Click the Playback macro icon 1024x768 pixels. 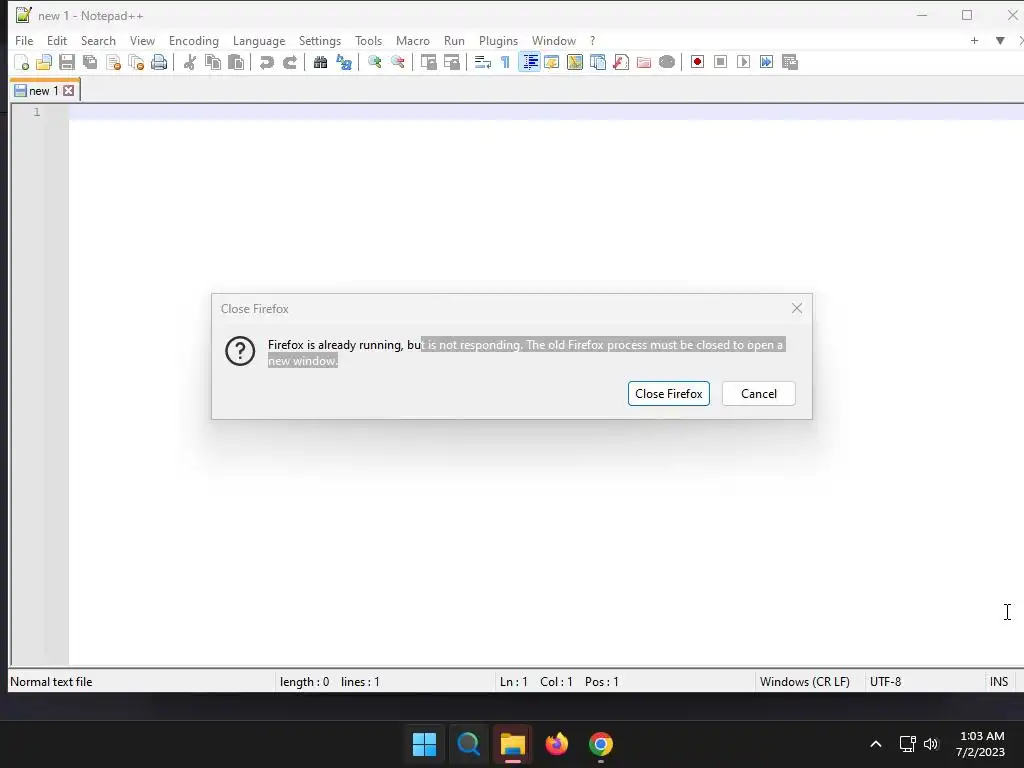pyautogui.click(x=743, y=62)
